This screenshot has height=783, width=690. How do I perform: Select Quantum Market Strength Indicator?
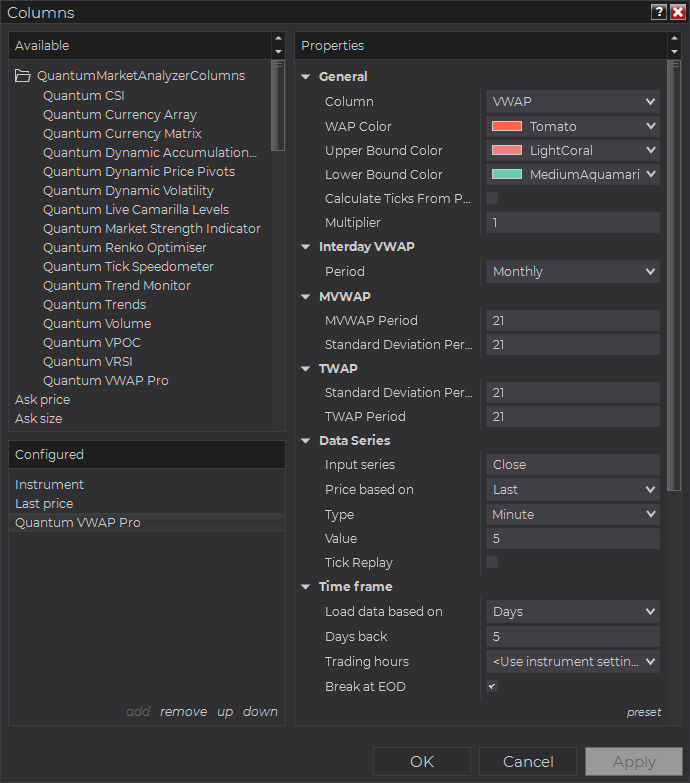[152, 229]
